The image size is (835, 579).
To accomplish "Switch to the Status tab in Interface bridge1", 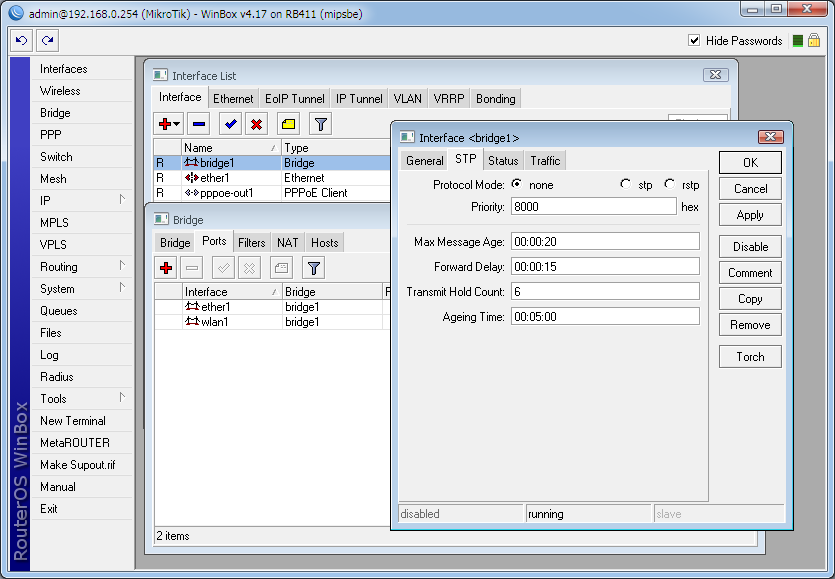I will pos(503,161).
